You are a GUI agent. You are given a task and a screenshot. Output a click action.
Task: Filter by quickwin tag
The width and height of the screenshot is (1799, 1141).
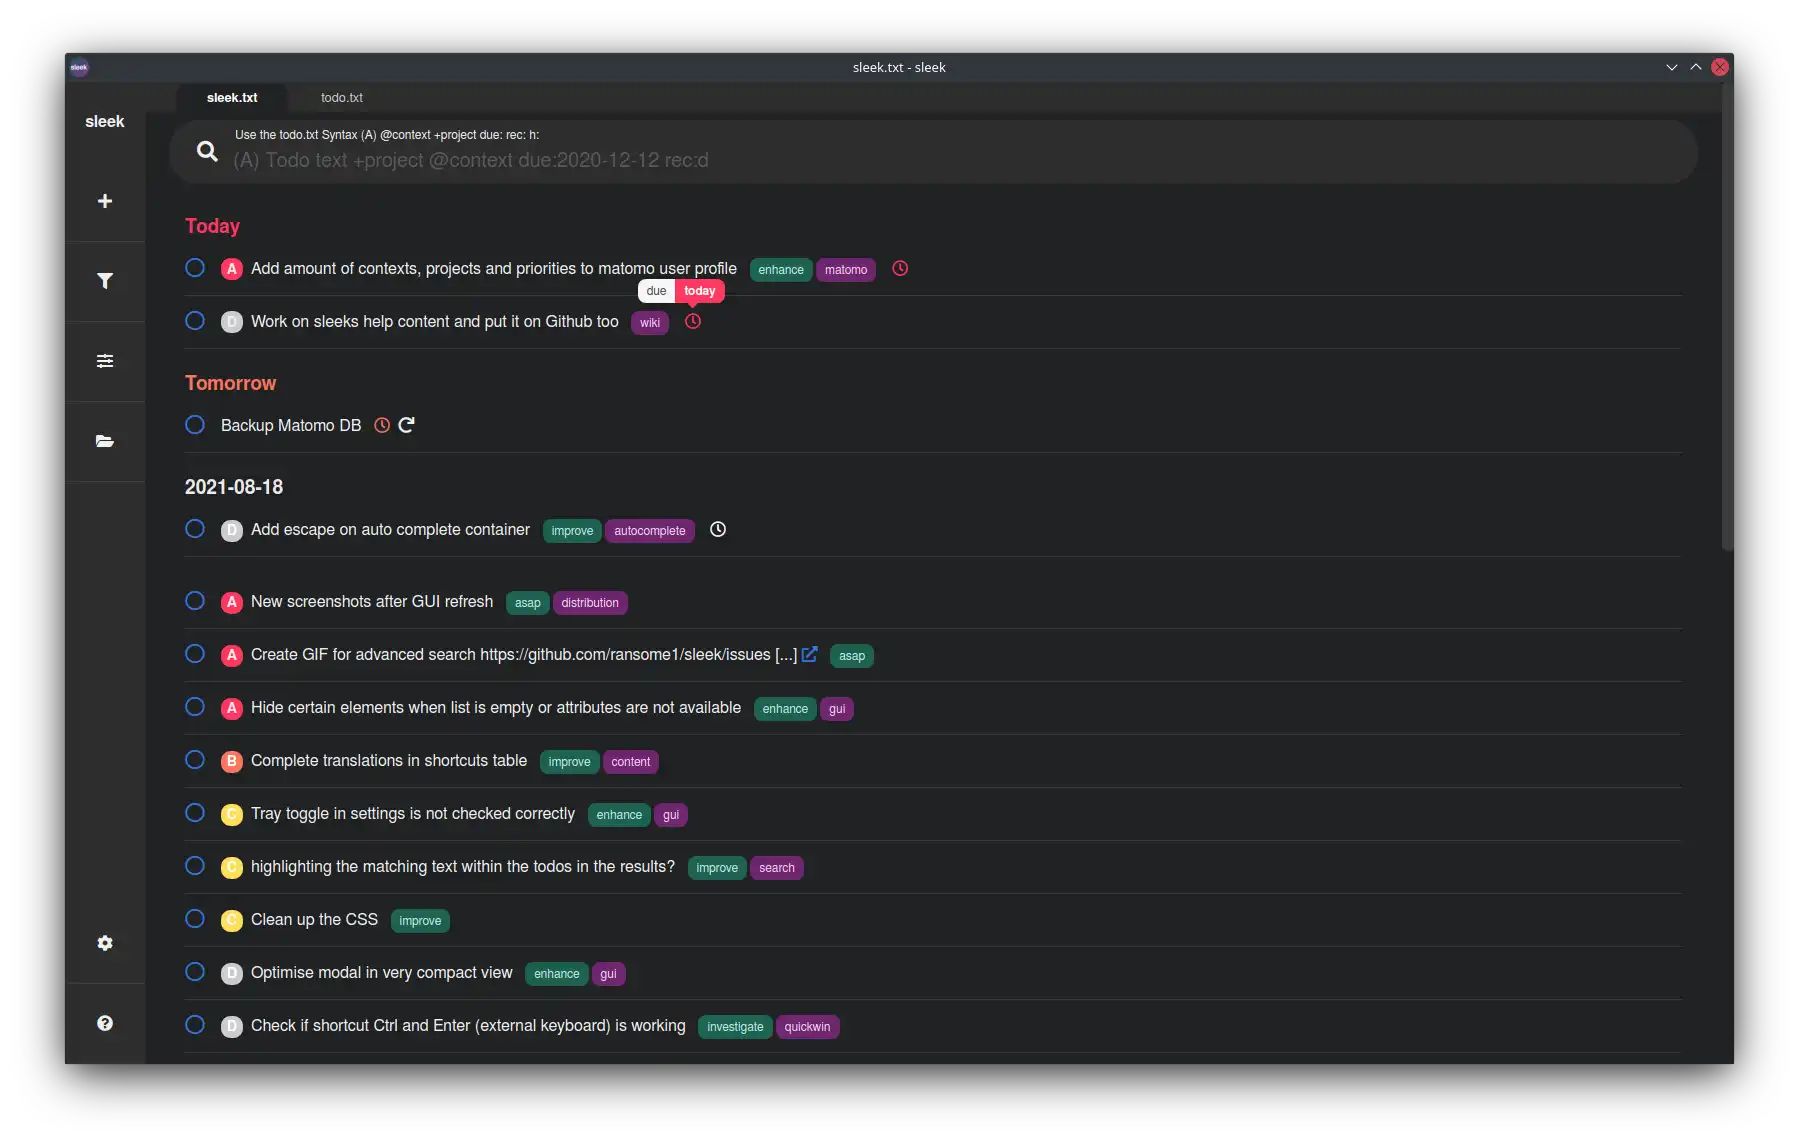point(807,1027)
